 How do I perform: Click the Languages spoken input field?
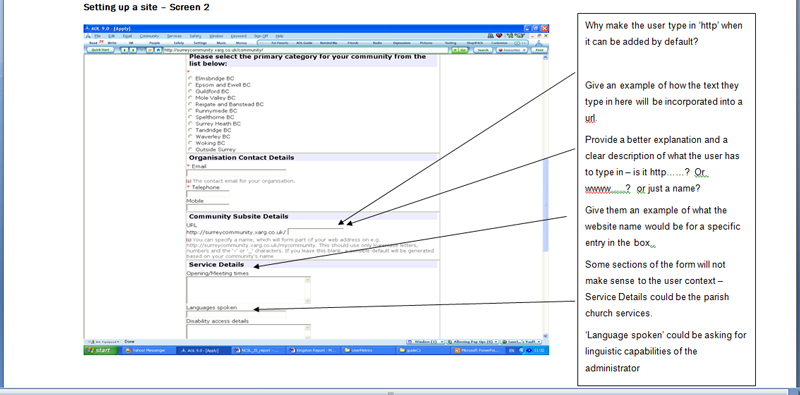pos(236,314)
